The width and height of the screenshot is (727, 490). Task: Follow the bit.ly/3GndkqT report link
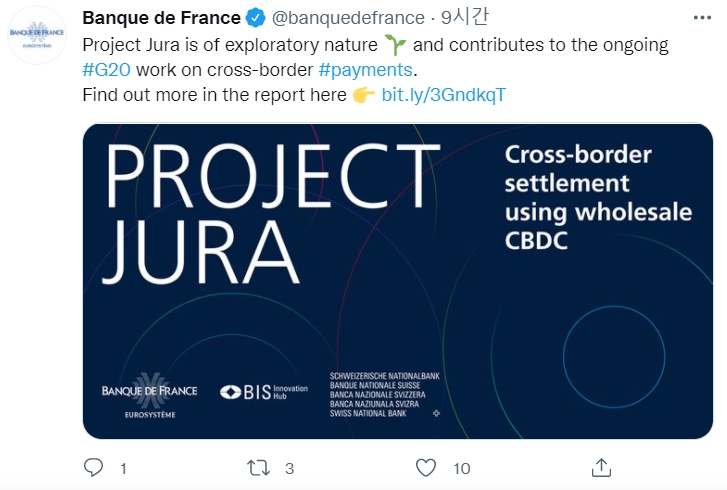click(x=443, y=95)
